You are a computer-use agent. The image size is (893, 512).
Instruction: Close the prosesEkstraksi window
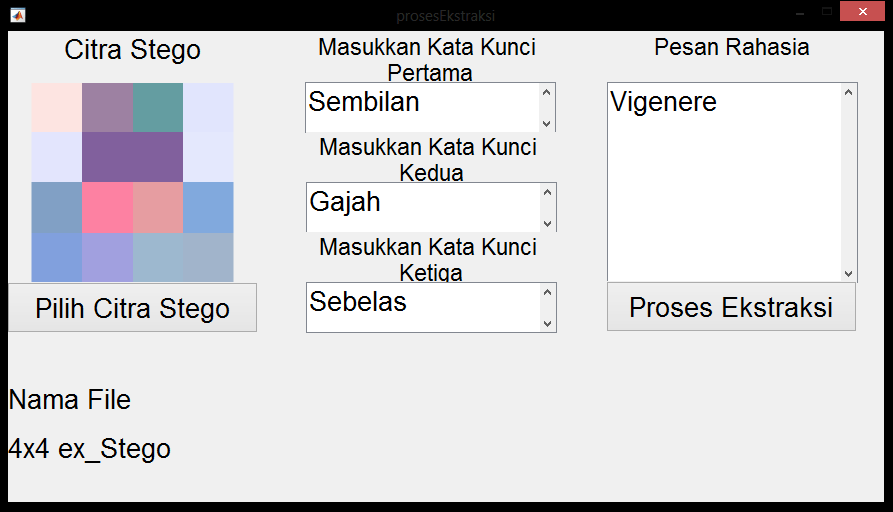pyautogui.click(x=861, y=13)
